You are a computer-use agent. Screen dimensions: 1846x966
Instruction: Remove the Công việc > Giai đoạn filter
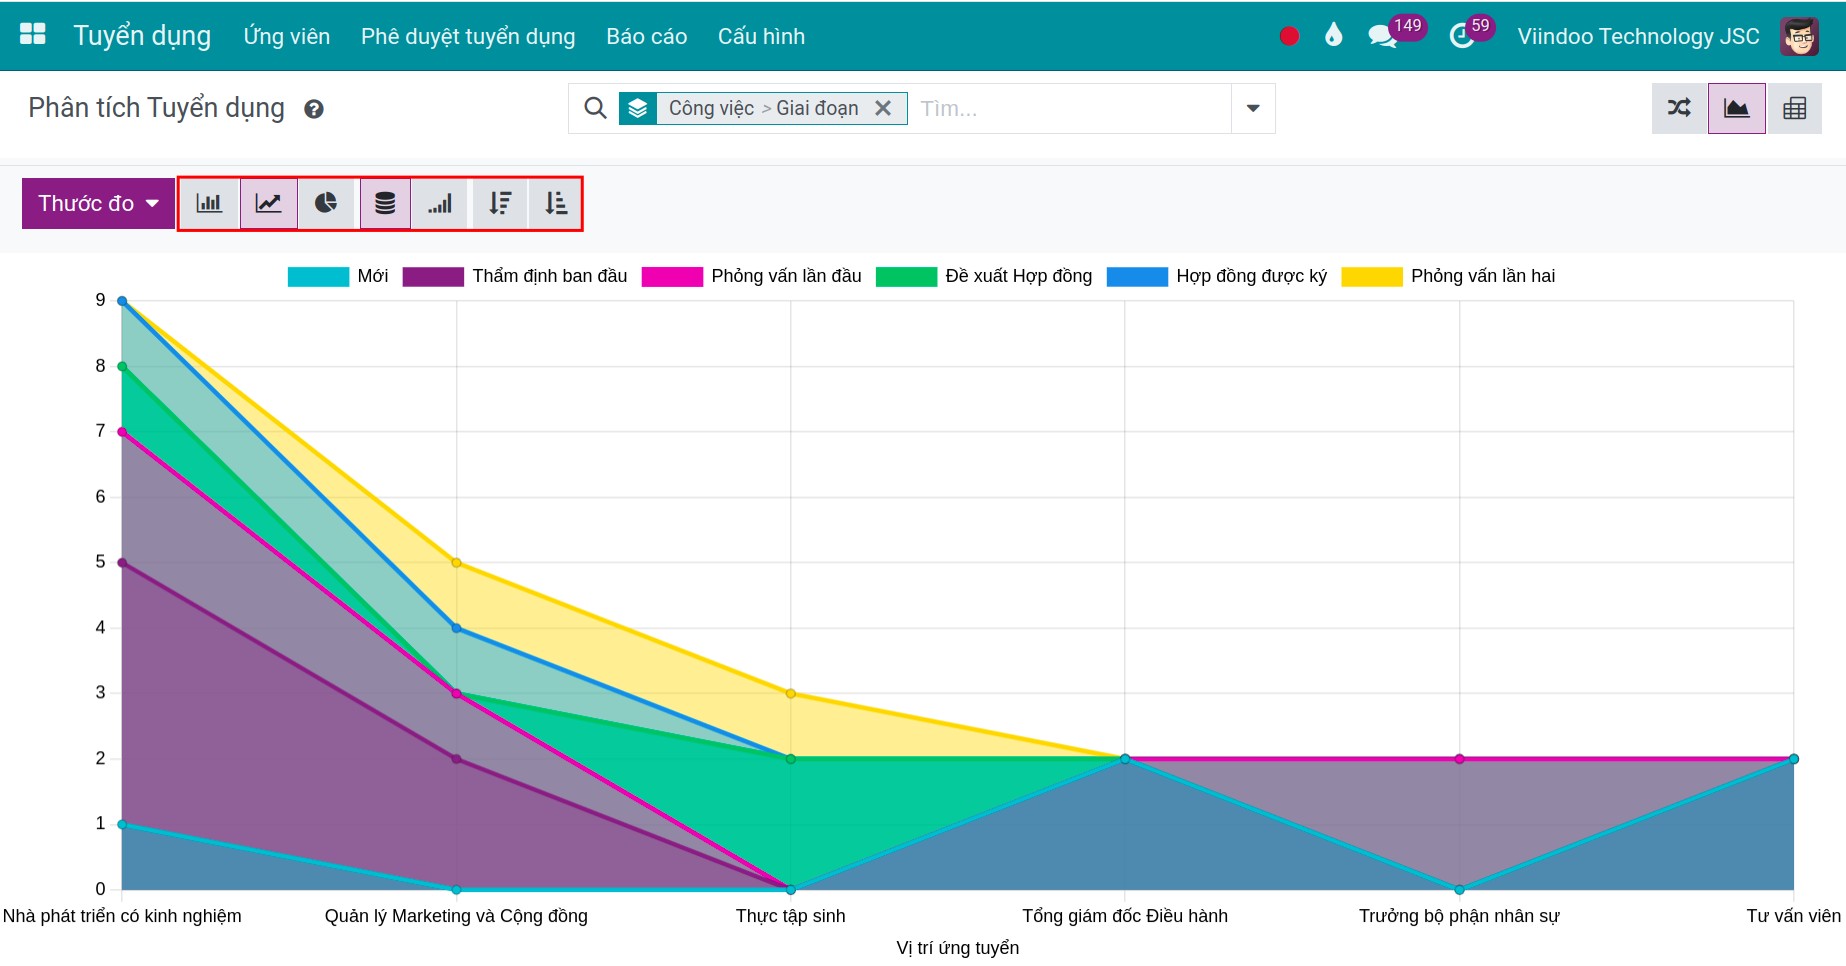click(883, 108)
